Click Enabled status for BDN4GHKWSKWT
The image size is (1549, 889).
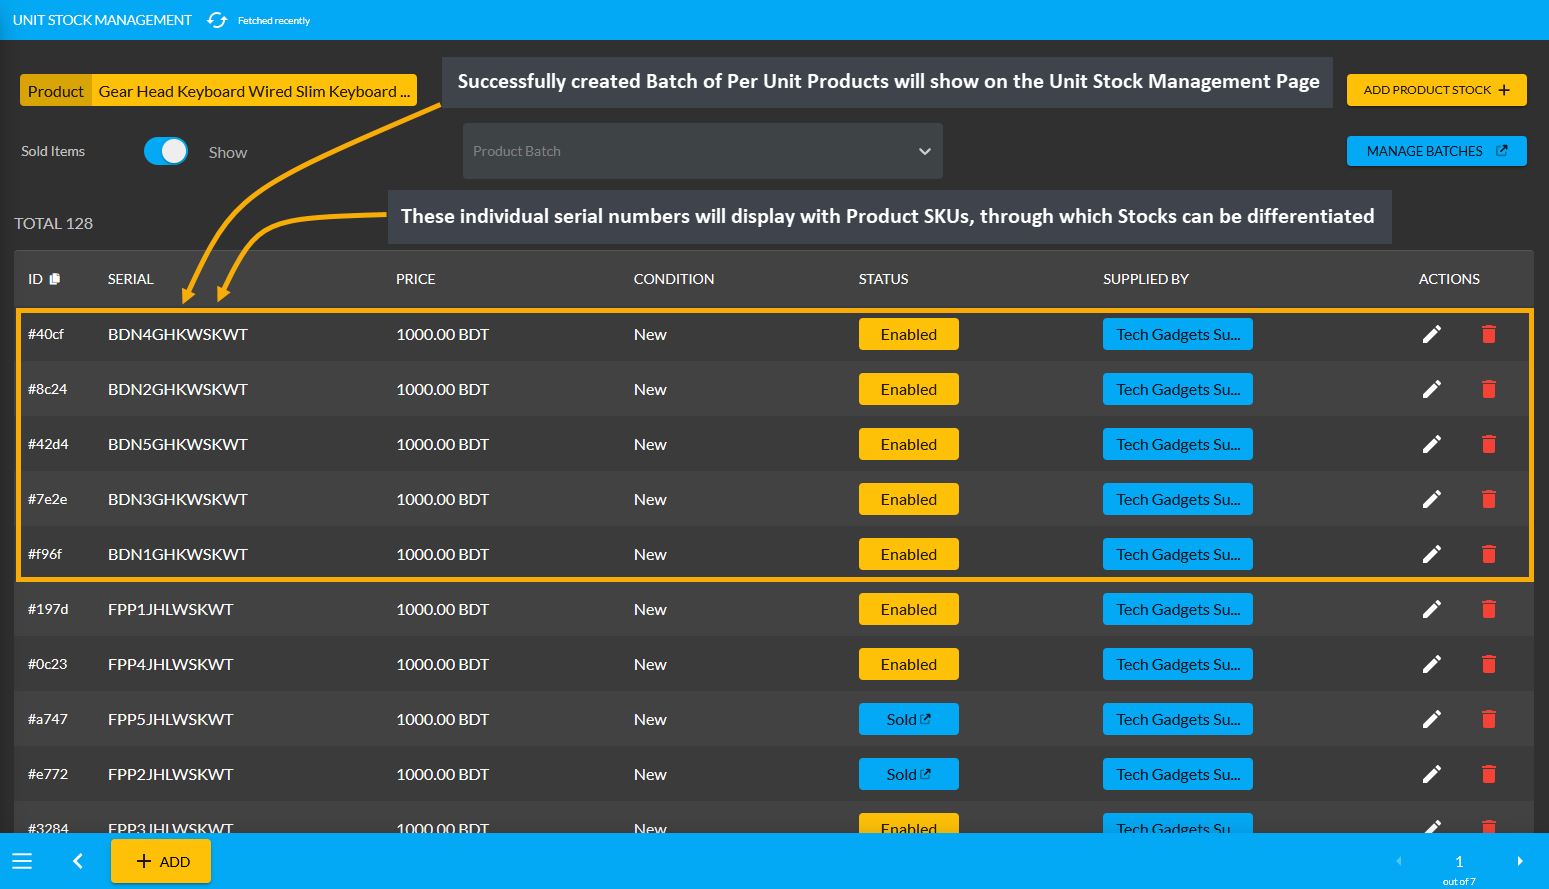tap(908, 334)
